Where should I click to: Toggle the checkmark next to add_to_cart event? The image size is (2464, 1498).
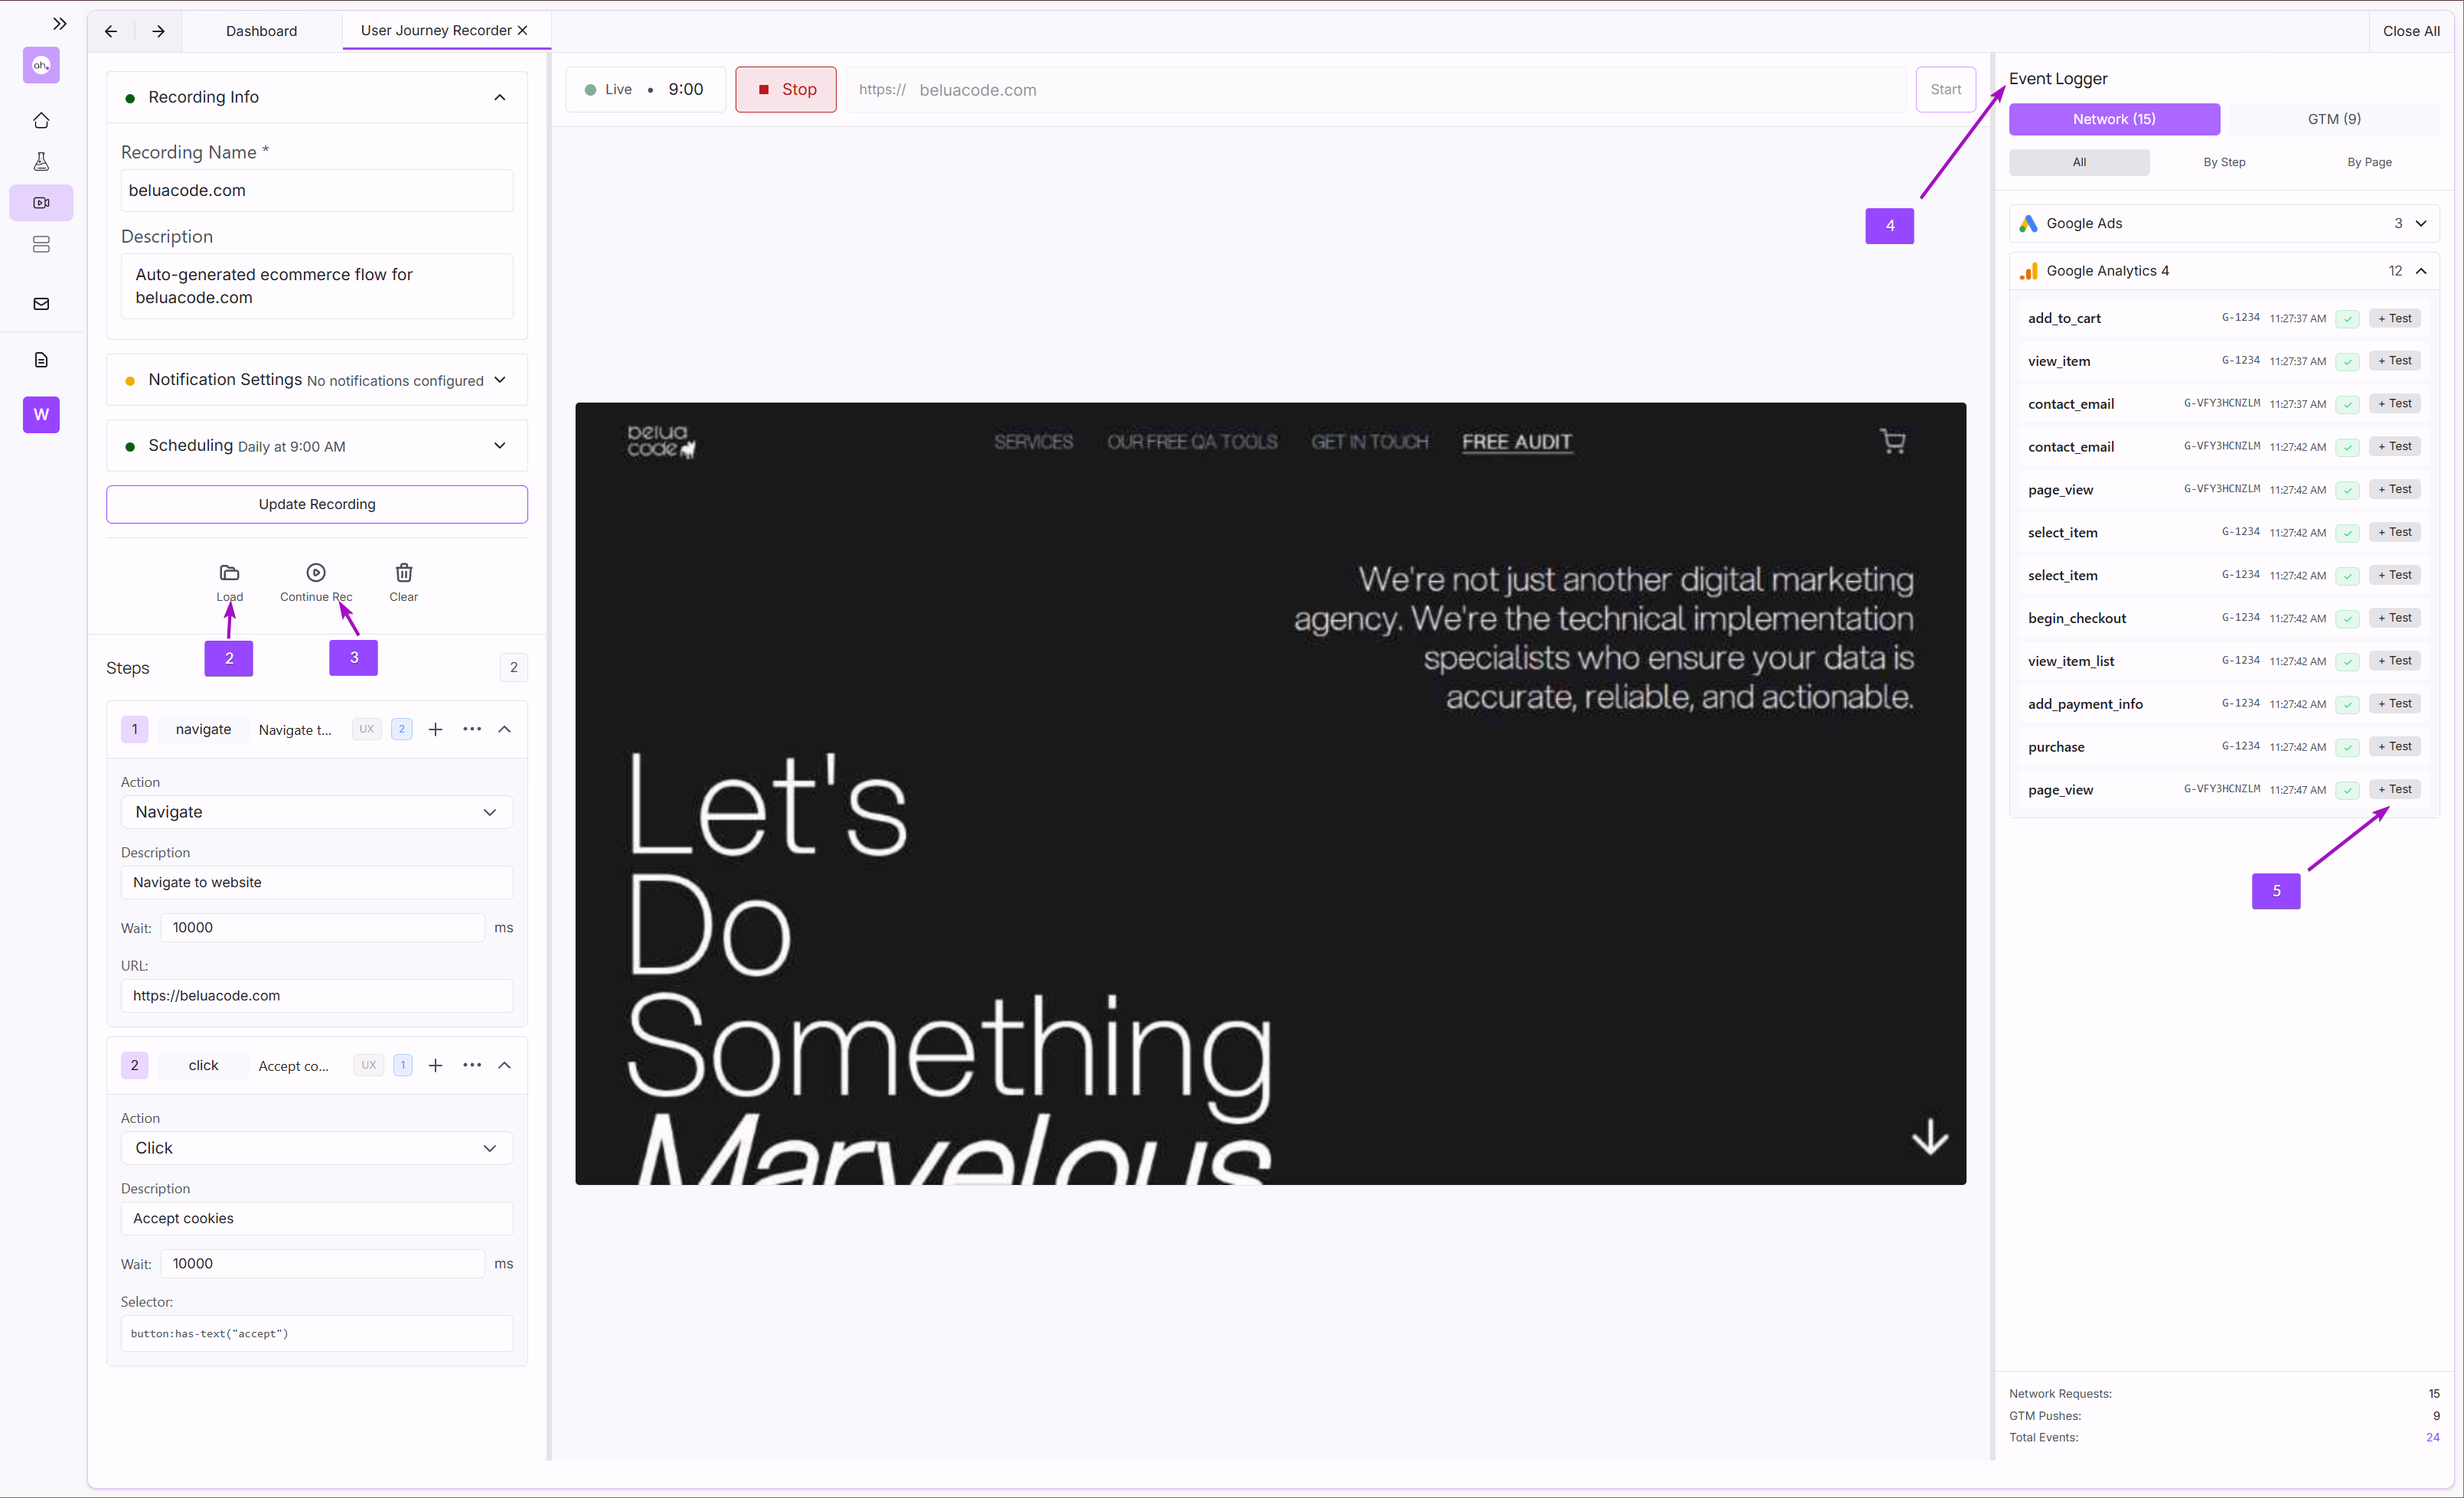(x=2348, y=318)
